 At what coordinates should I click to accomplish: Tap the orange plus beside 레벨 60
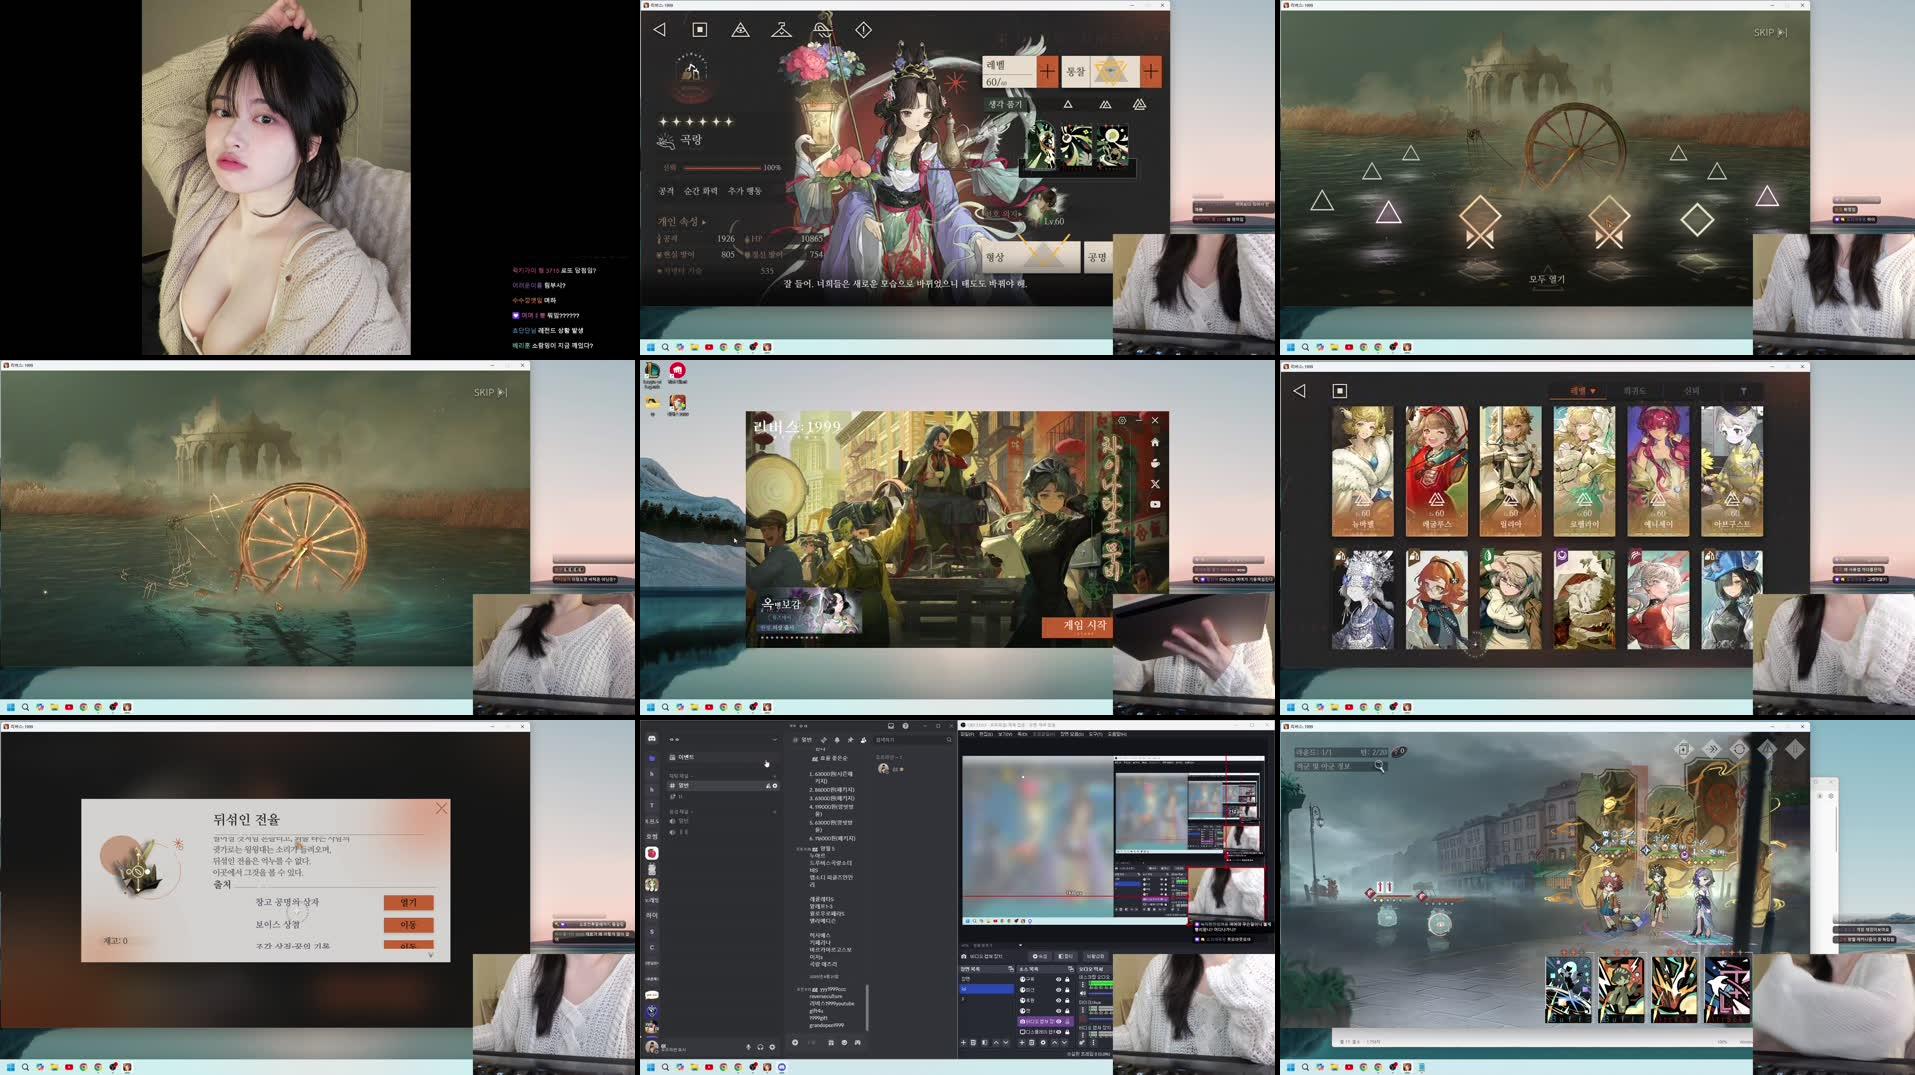point(1047,71)
